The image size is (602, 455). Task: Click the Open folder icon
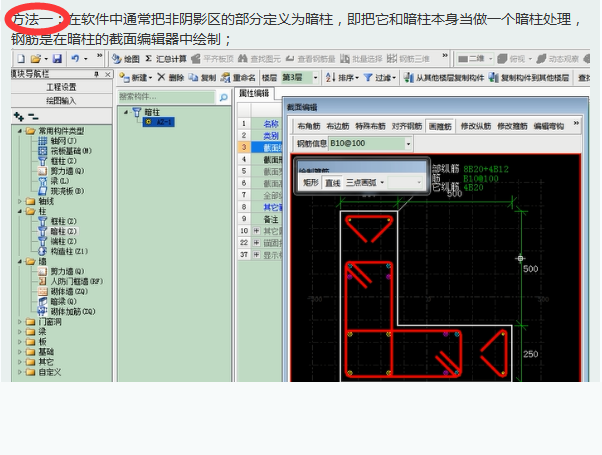tap(35, 59)
